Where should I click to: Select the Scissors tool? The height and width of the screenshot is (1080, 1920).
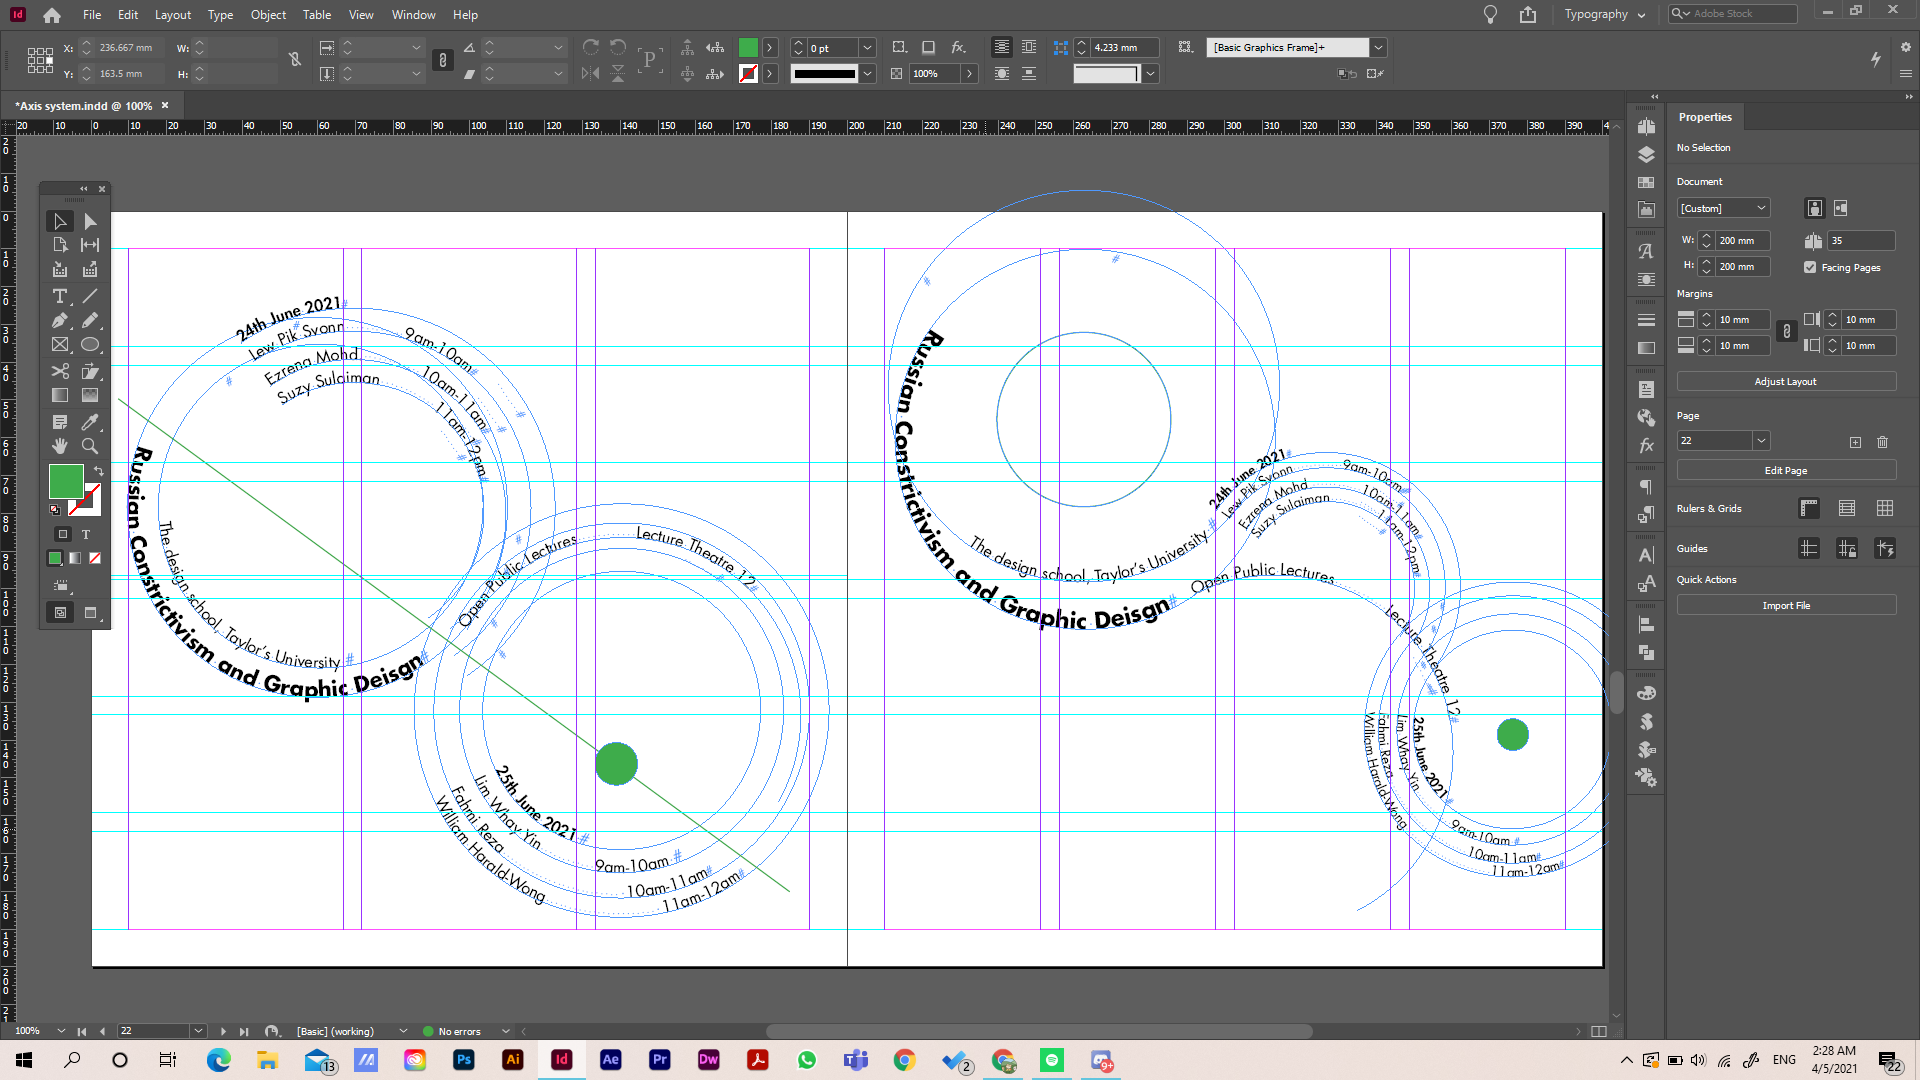(x=59, y=371)
